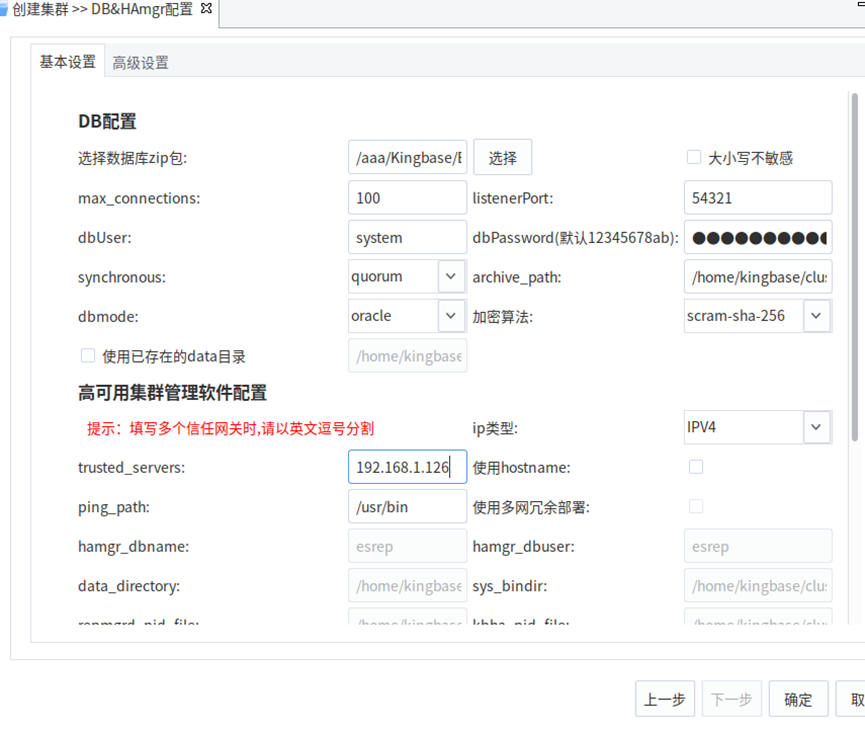Click the dbPassword field
This screenshot has width=865, height=733.
pos(758,238)
